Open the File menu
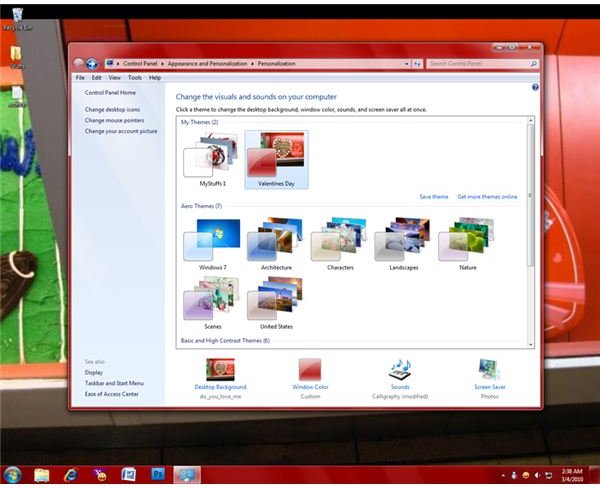Screen dimensions: 600x489 coord(80,78)
